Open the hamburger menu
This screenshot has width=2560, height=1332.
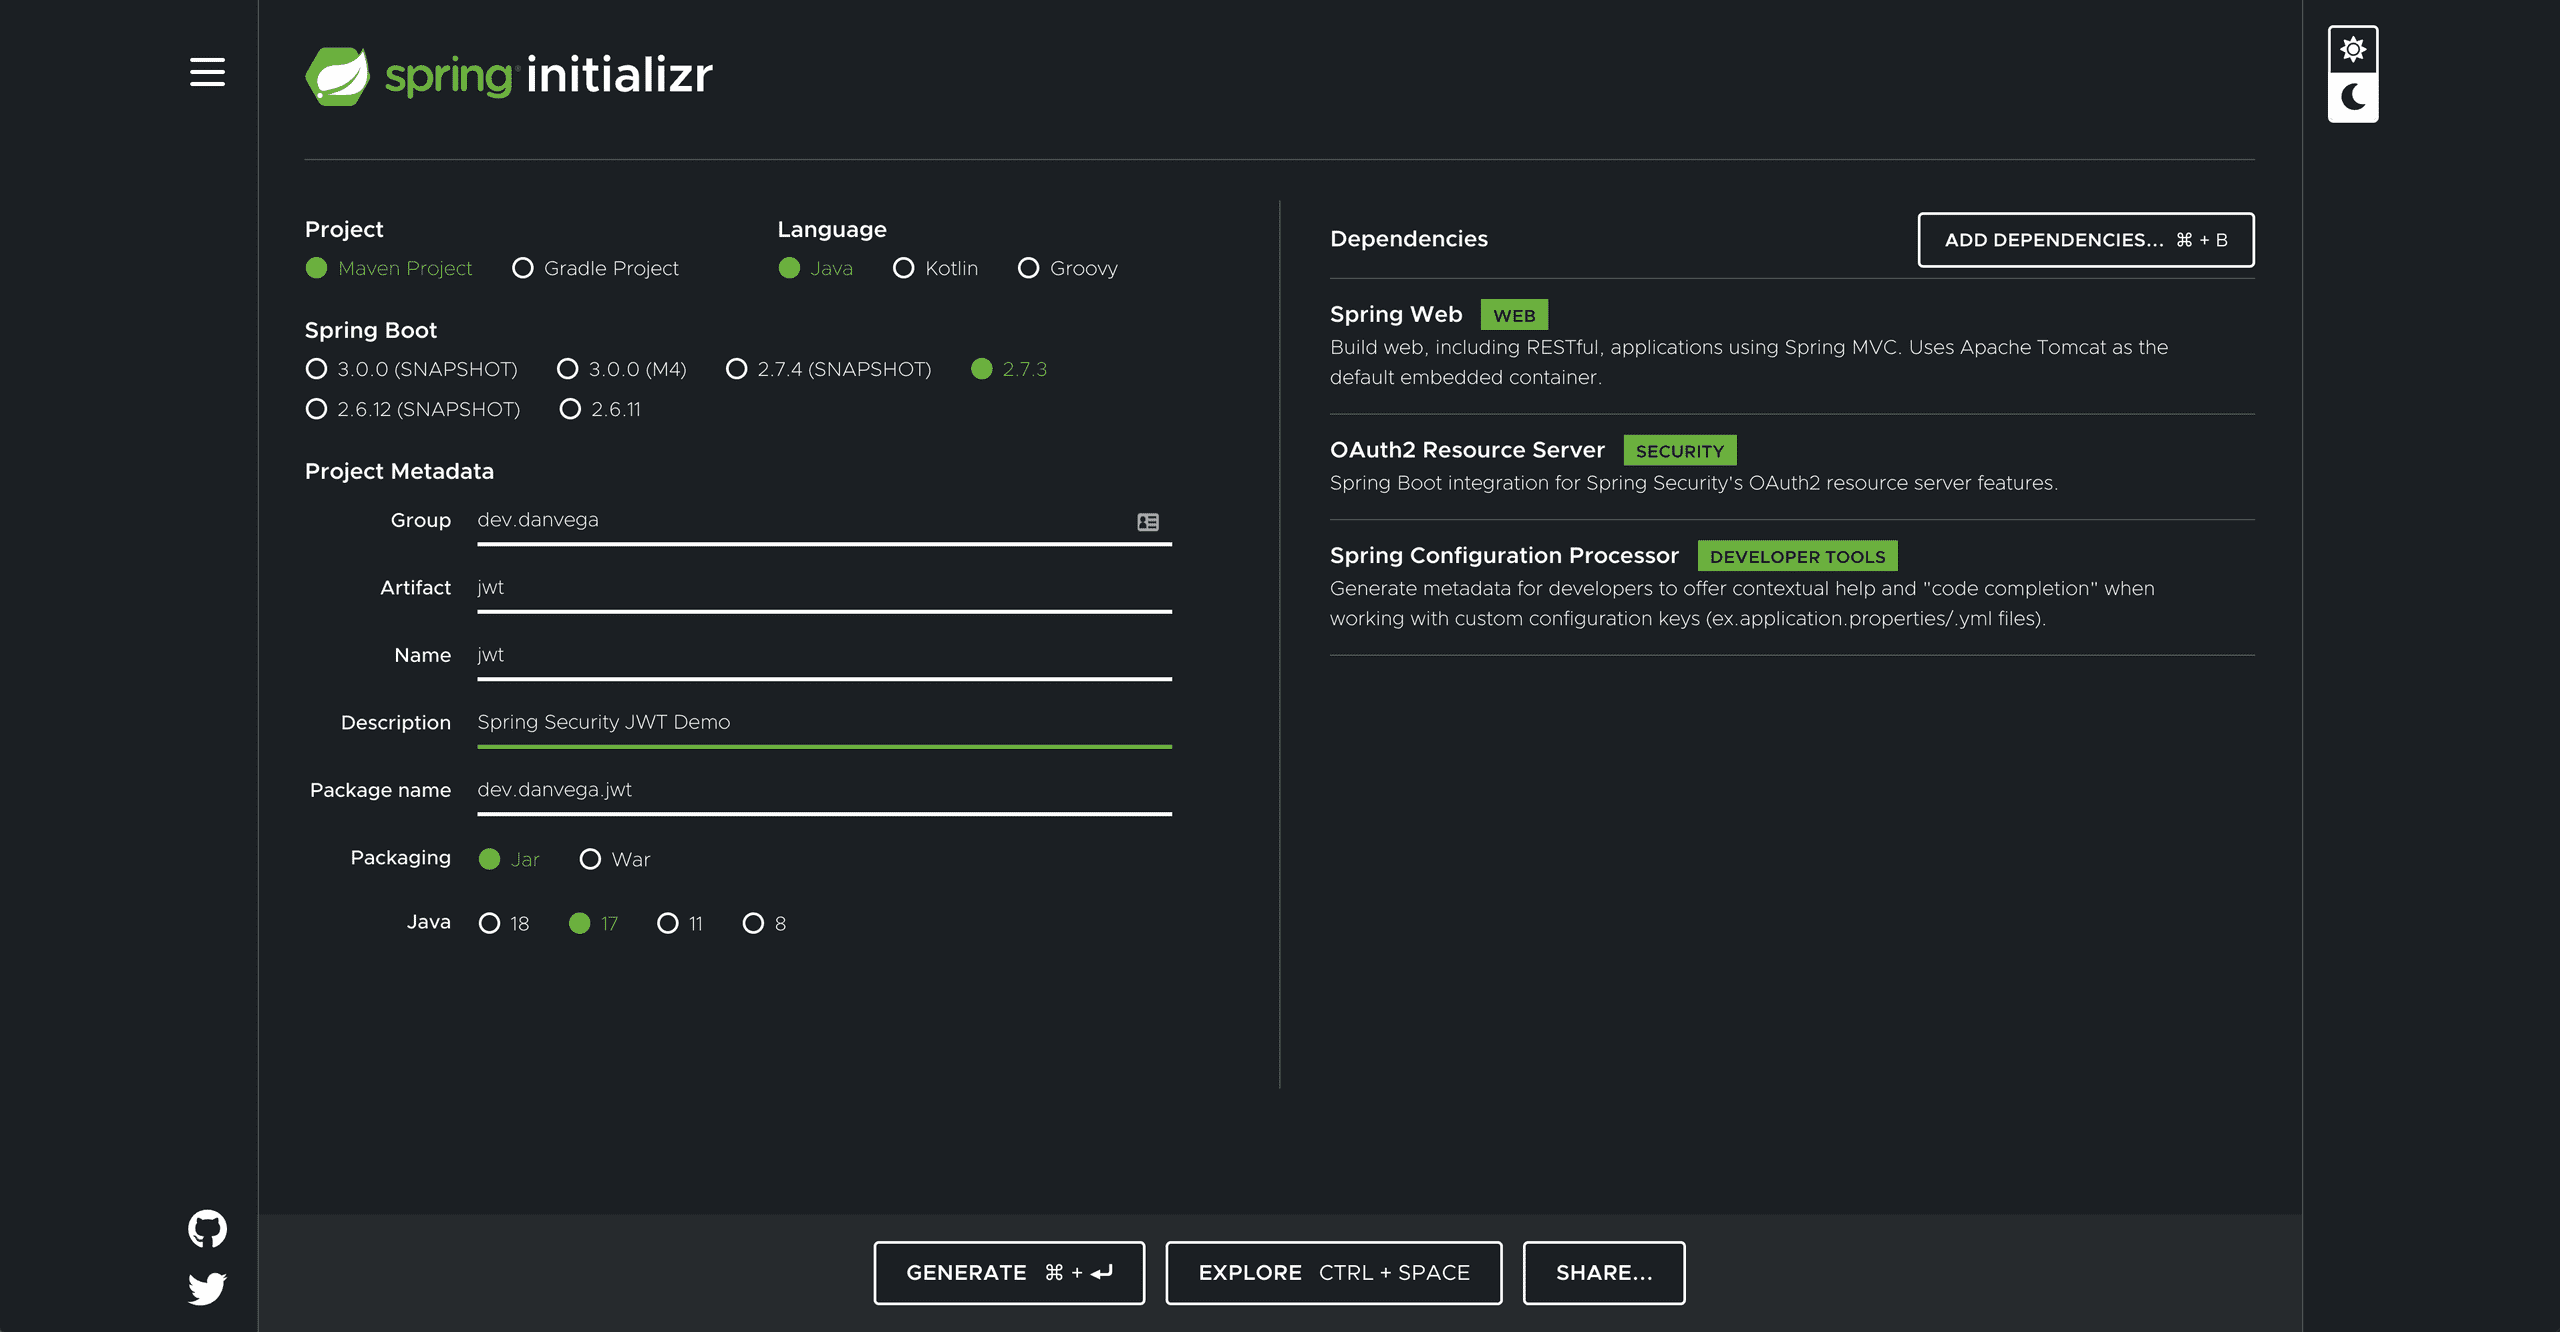[x=207, y=72]
